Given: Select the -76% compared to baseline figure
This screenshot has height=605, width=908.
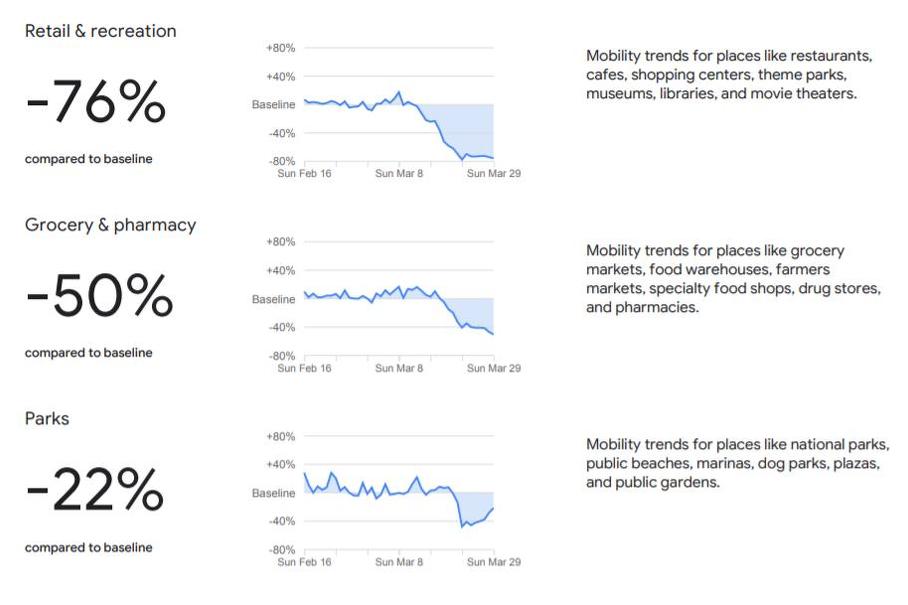Looking at the screenshot, I should tap(96, 101).
